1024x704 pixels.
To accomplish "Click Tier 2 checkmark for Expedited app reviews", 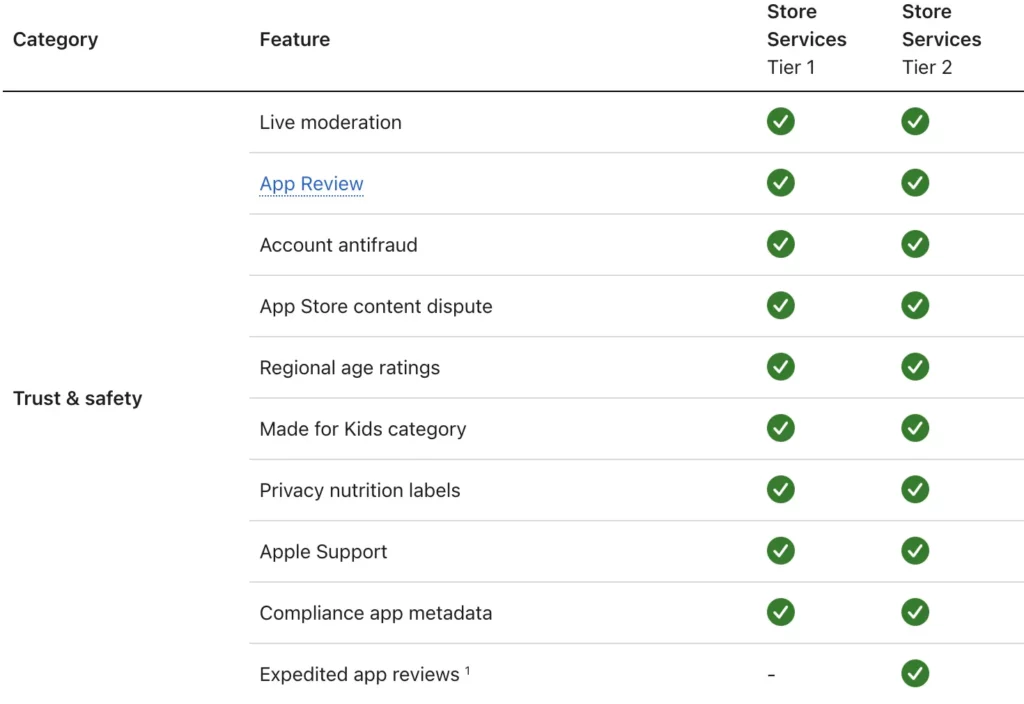I will 915,674.
